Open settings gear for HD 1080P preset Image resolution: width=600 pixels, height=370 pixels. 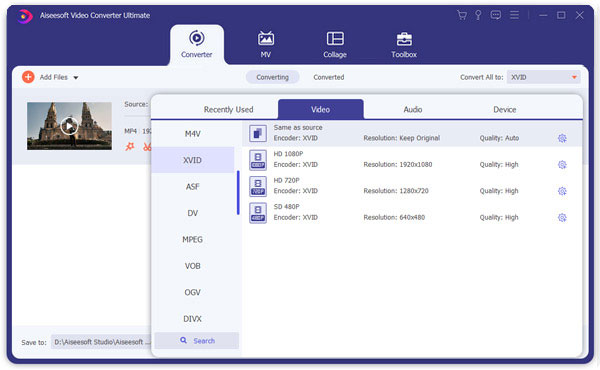tap(562, 165)
